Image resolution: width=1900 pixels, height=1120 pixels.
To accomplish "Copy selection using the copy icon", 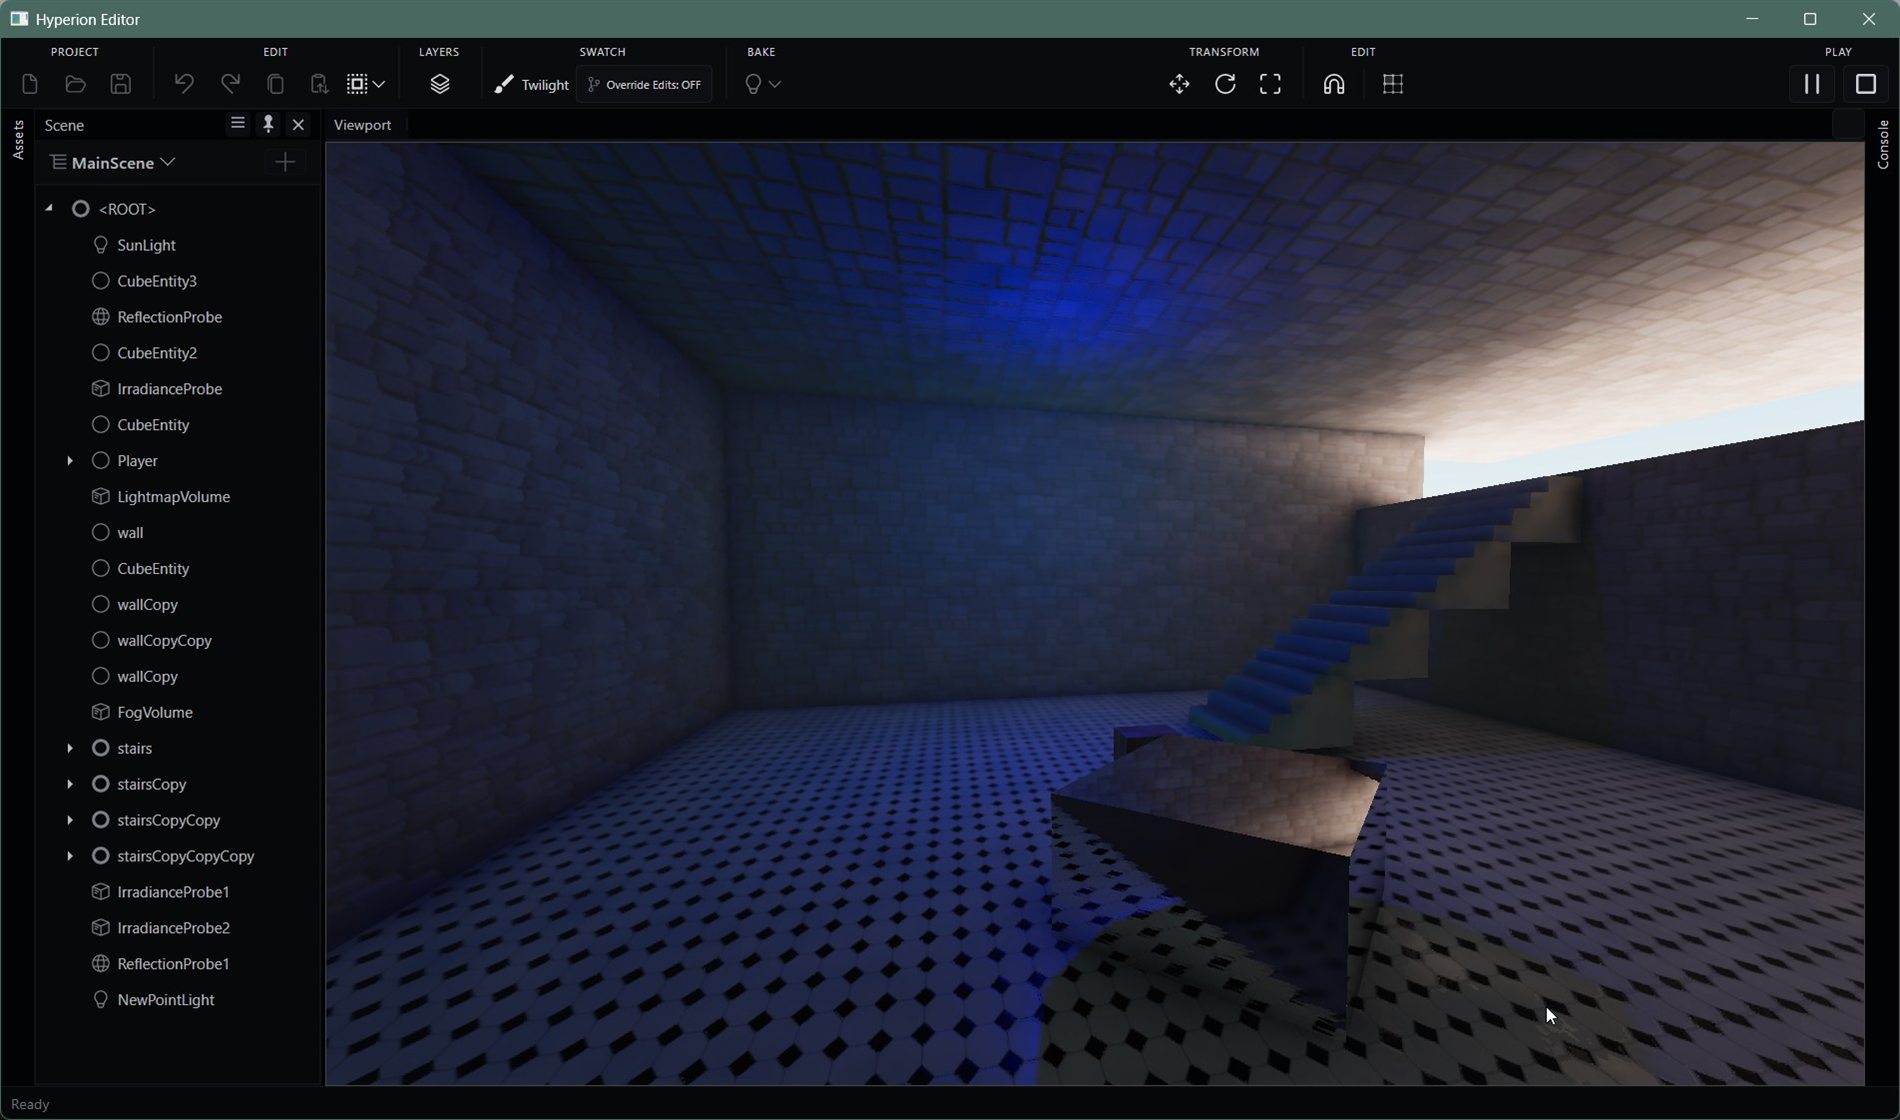I will coord(275,85).
